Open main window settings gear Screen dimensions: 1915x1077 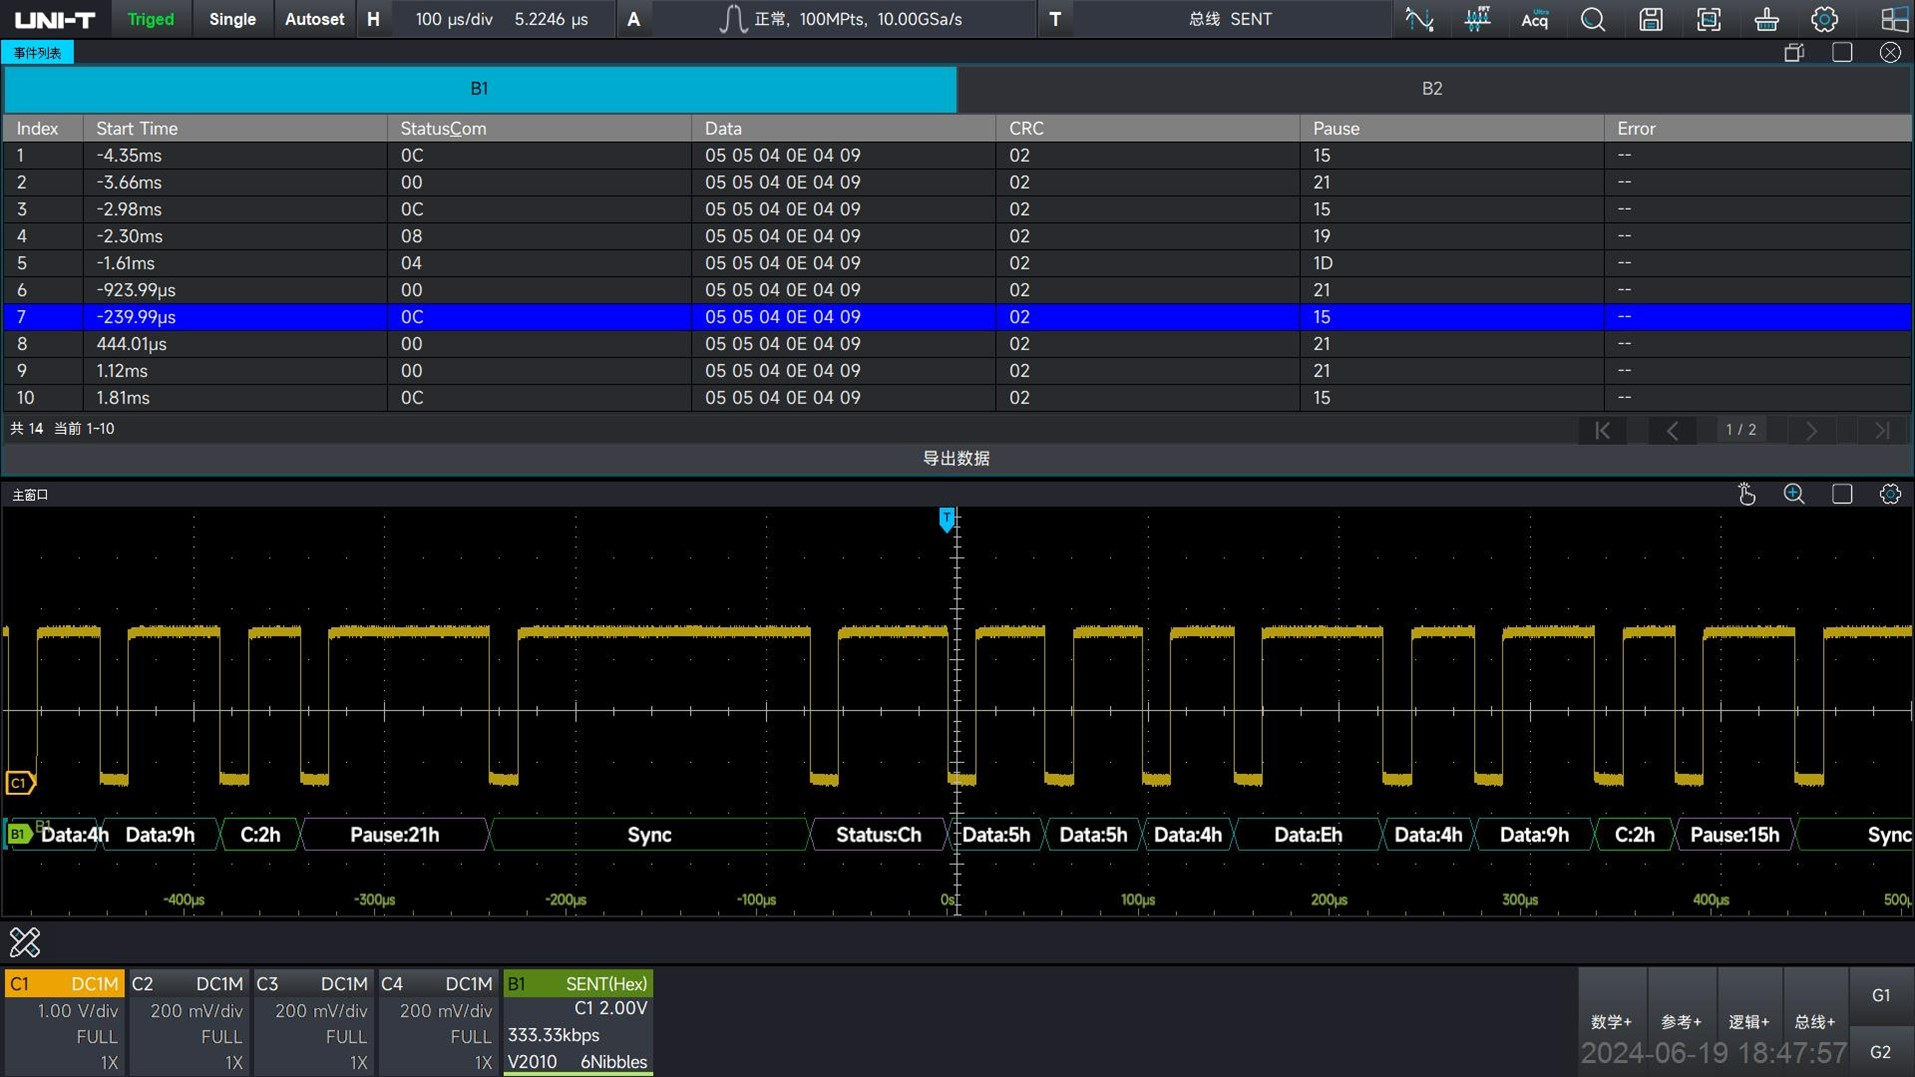(x=1890, y=494)
